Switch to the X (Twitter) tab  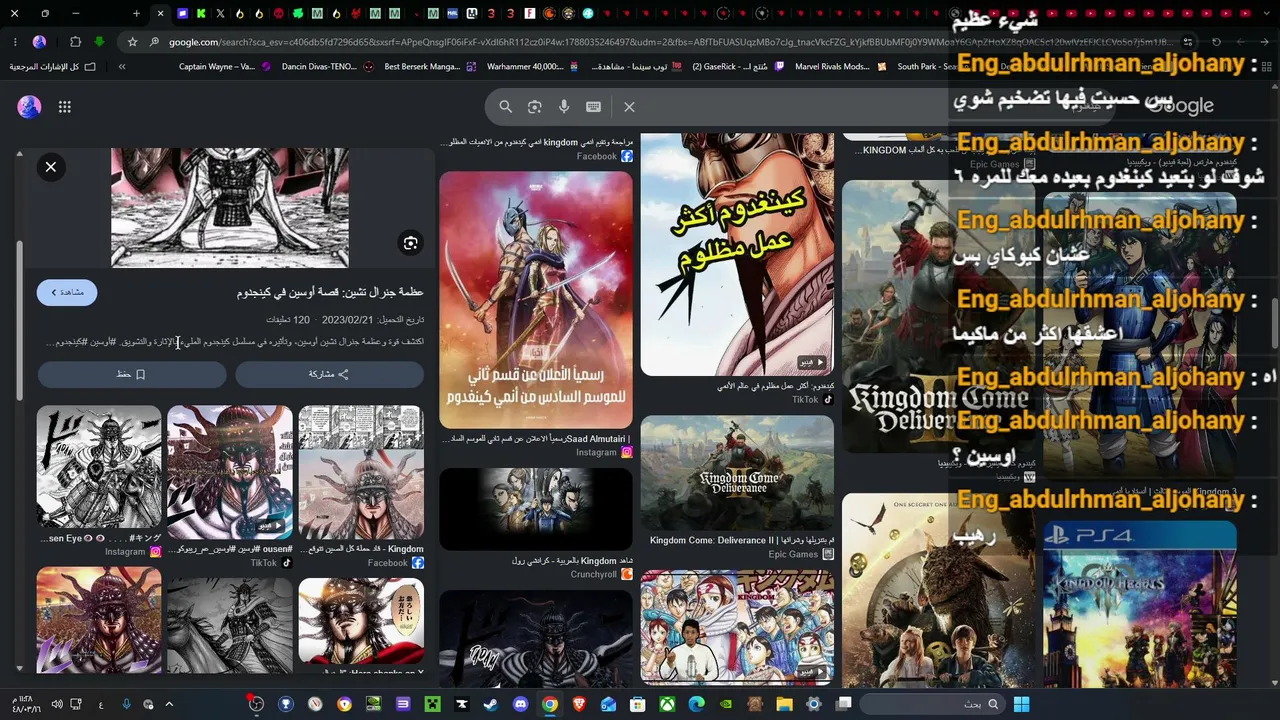(x=220, y=14)
